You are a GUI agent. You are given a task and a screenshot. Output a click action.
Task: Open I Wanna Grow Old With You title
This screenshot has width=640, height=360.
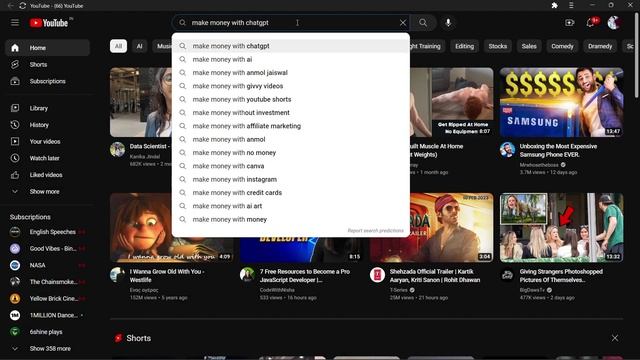pos(167,276)
